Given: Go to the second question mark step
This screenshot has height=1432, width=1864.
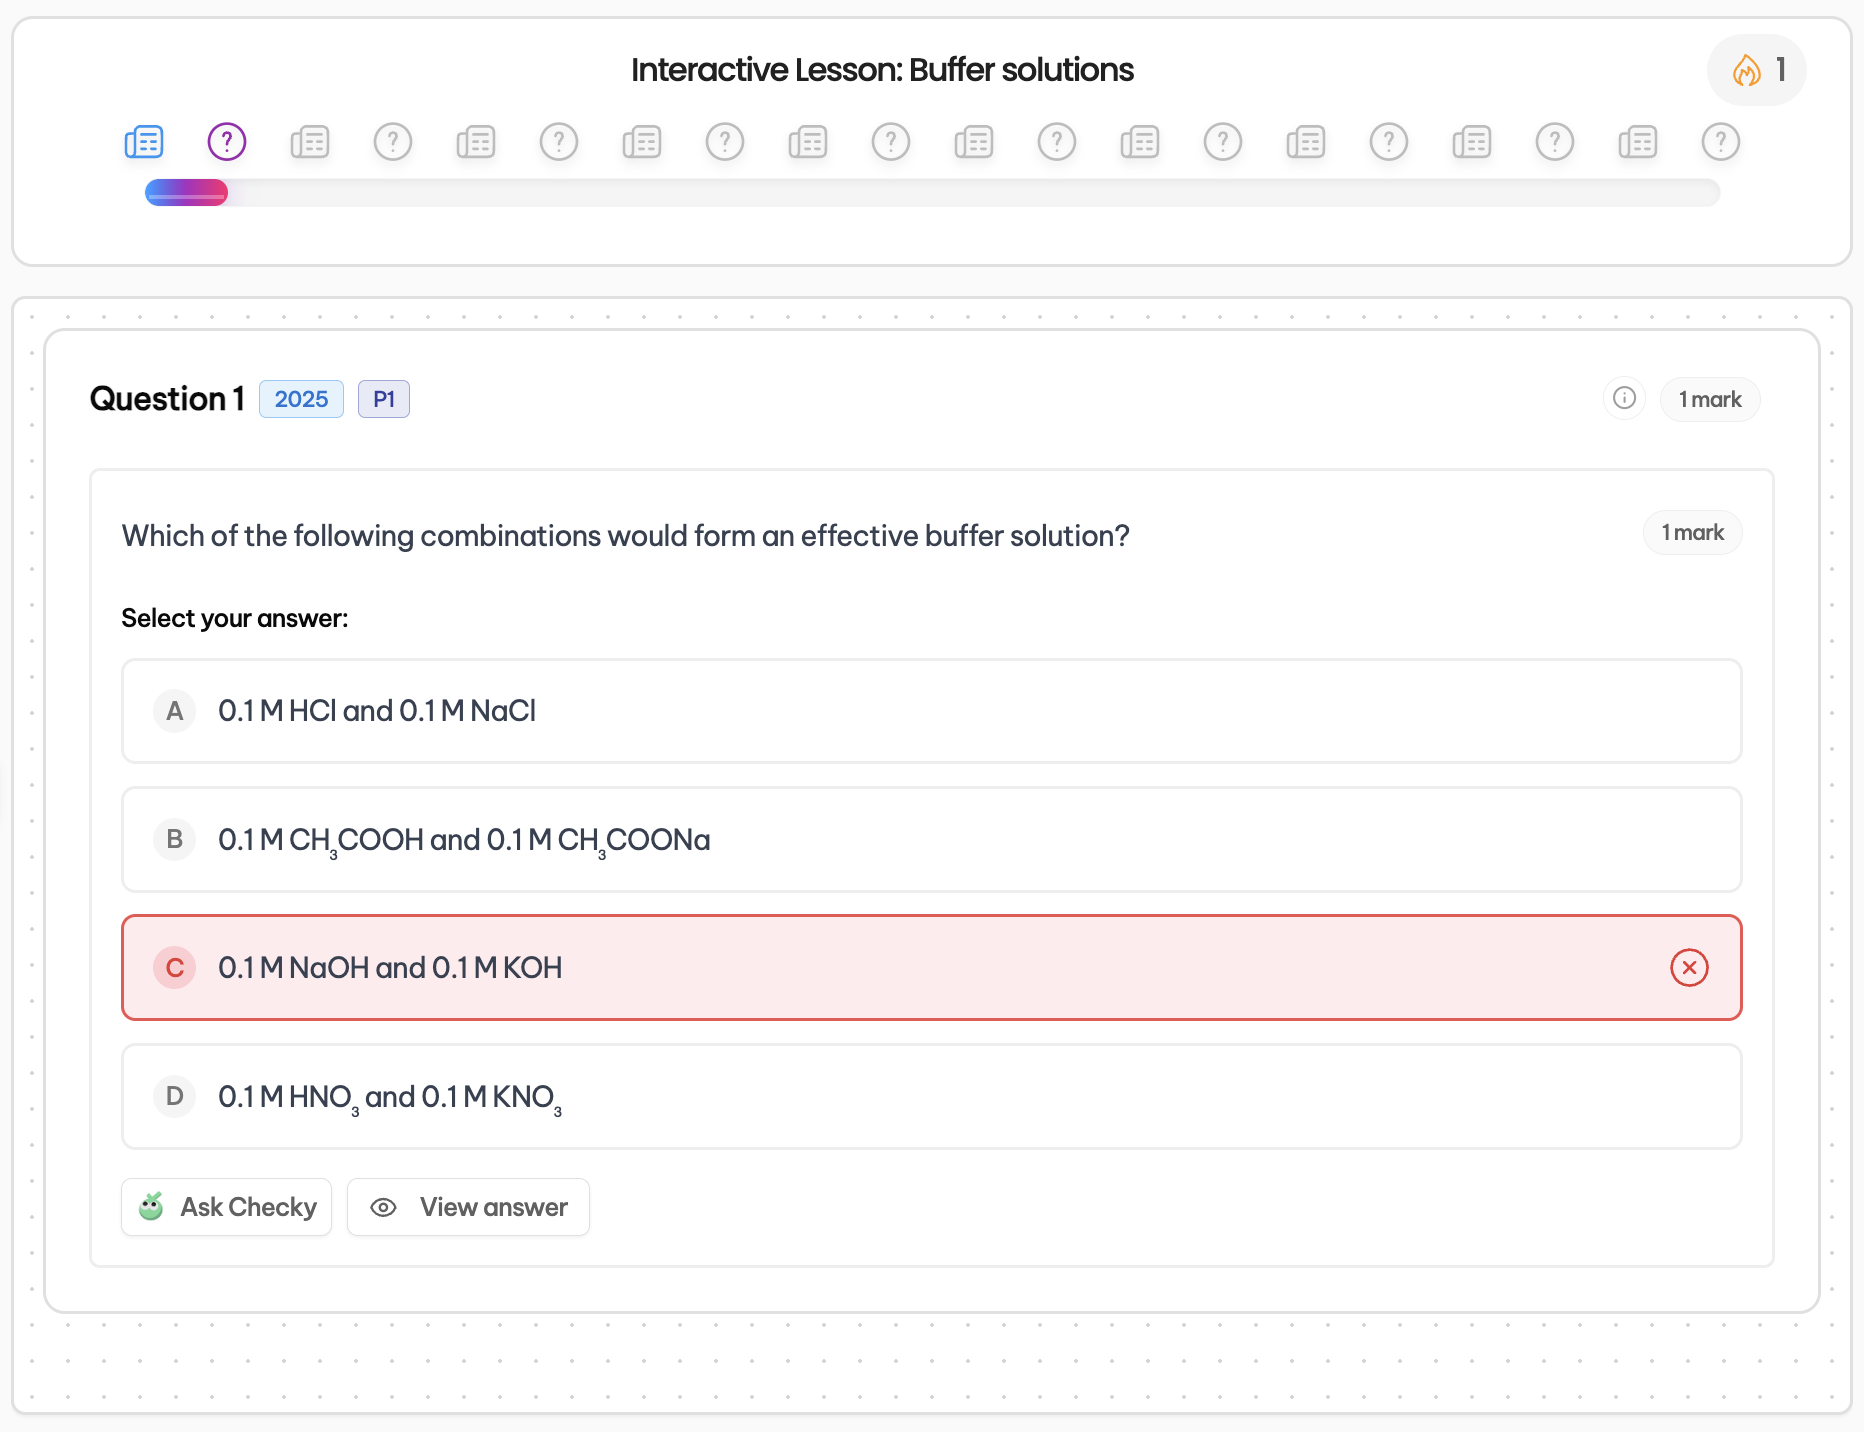Looking at the screenshot, I should (x=393, y=142).
